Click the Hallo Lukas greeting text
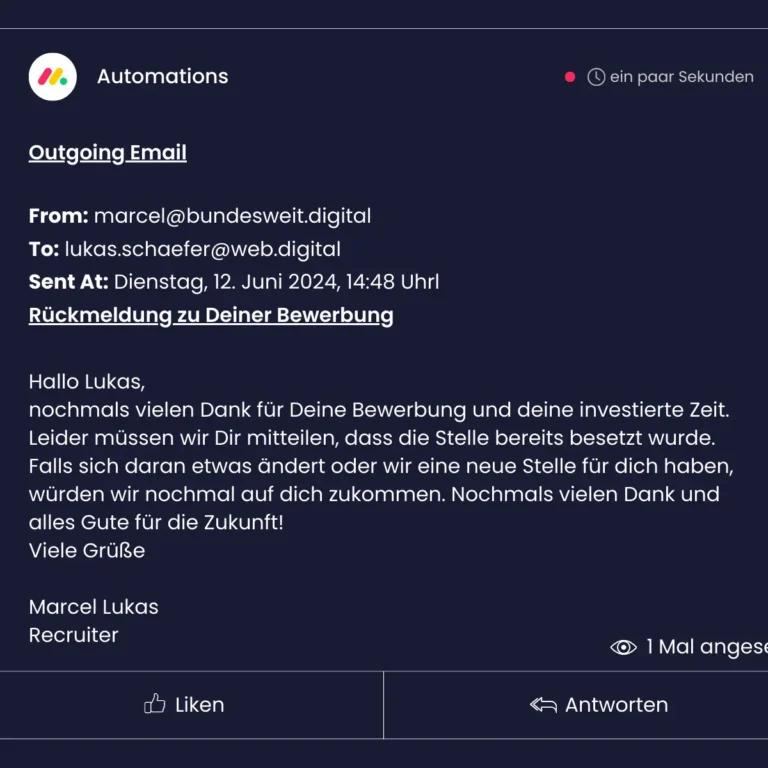The height and width of the screenshot is (768, 768). (87, 382)
